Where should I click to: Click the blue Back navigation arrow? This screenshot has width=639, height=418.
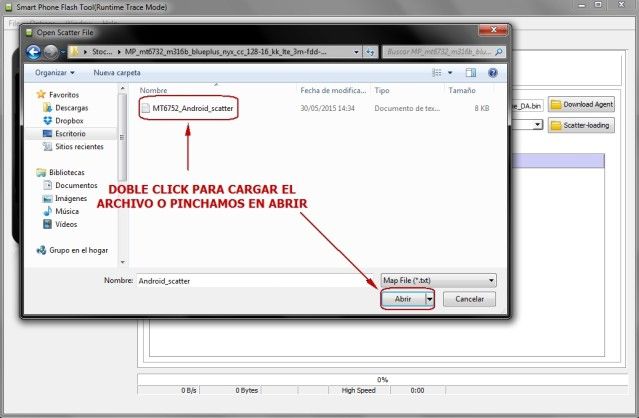33,52
